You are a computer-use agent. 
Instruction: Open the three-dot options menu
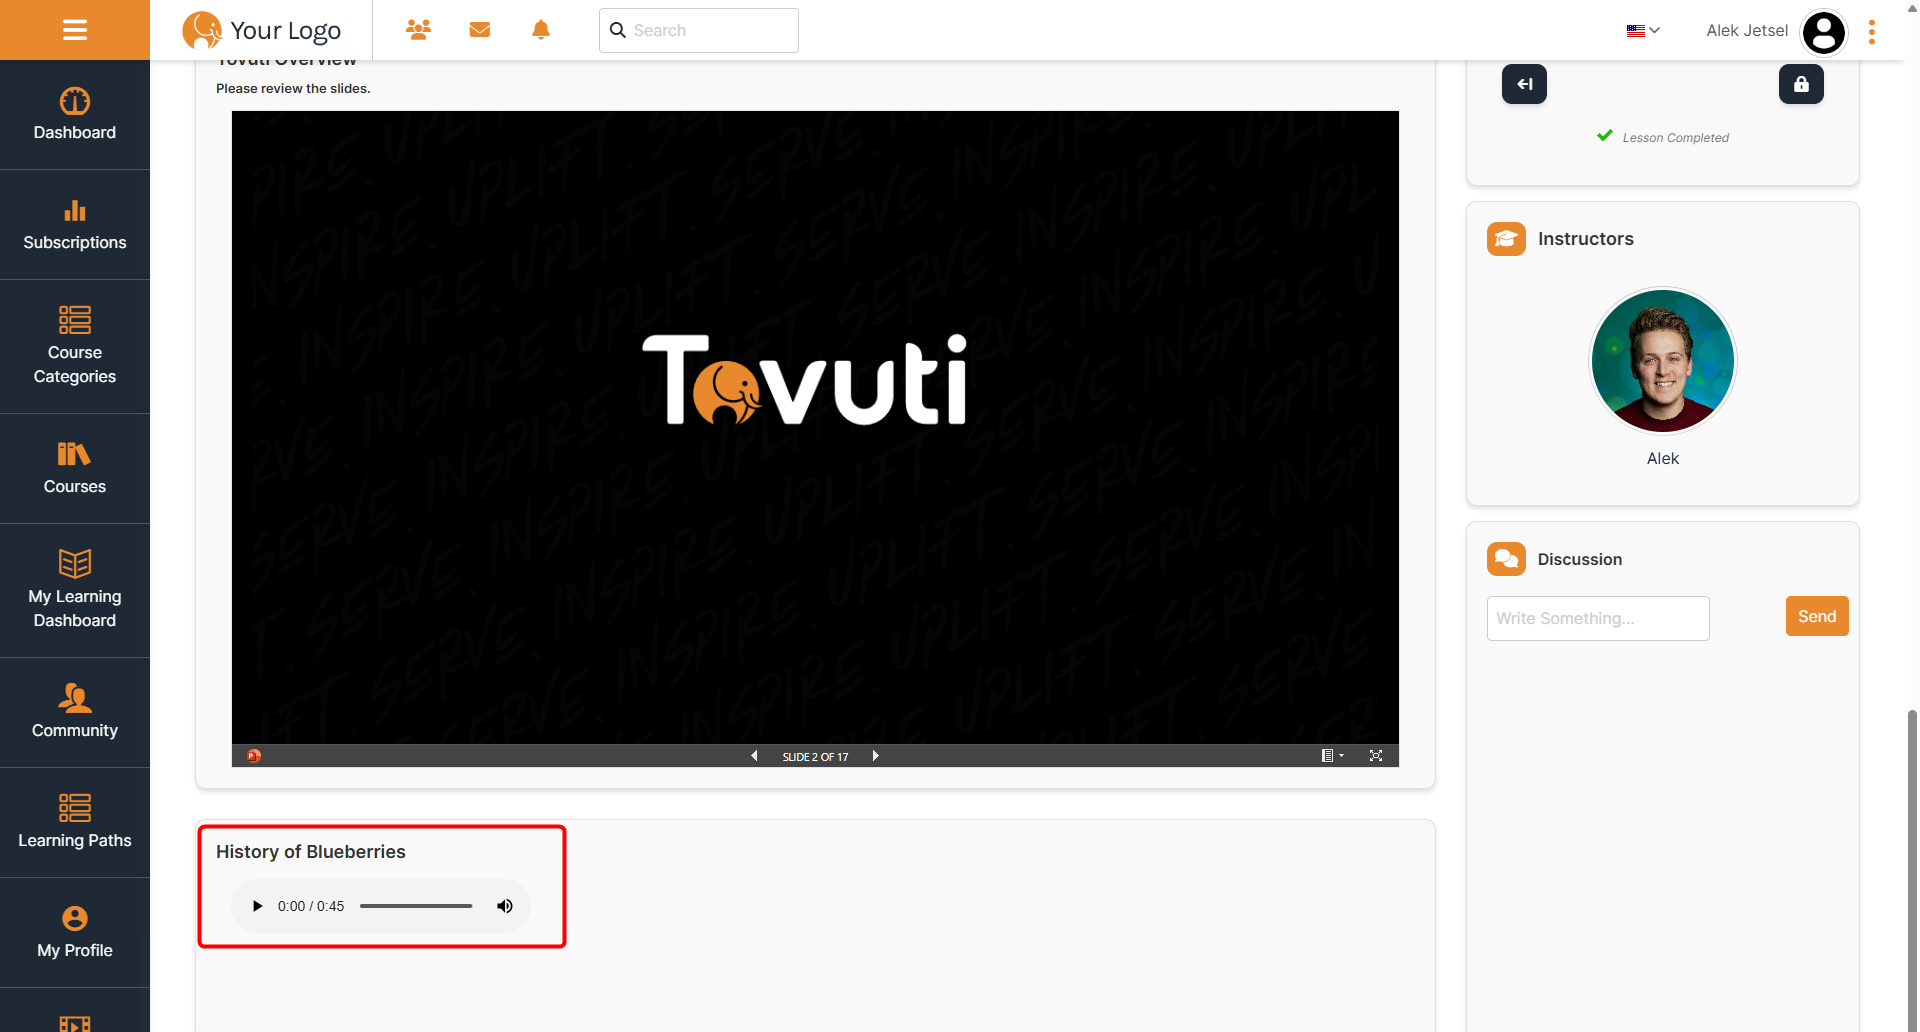pos(1872,32)
